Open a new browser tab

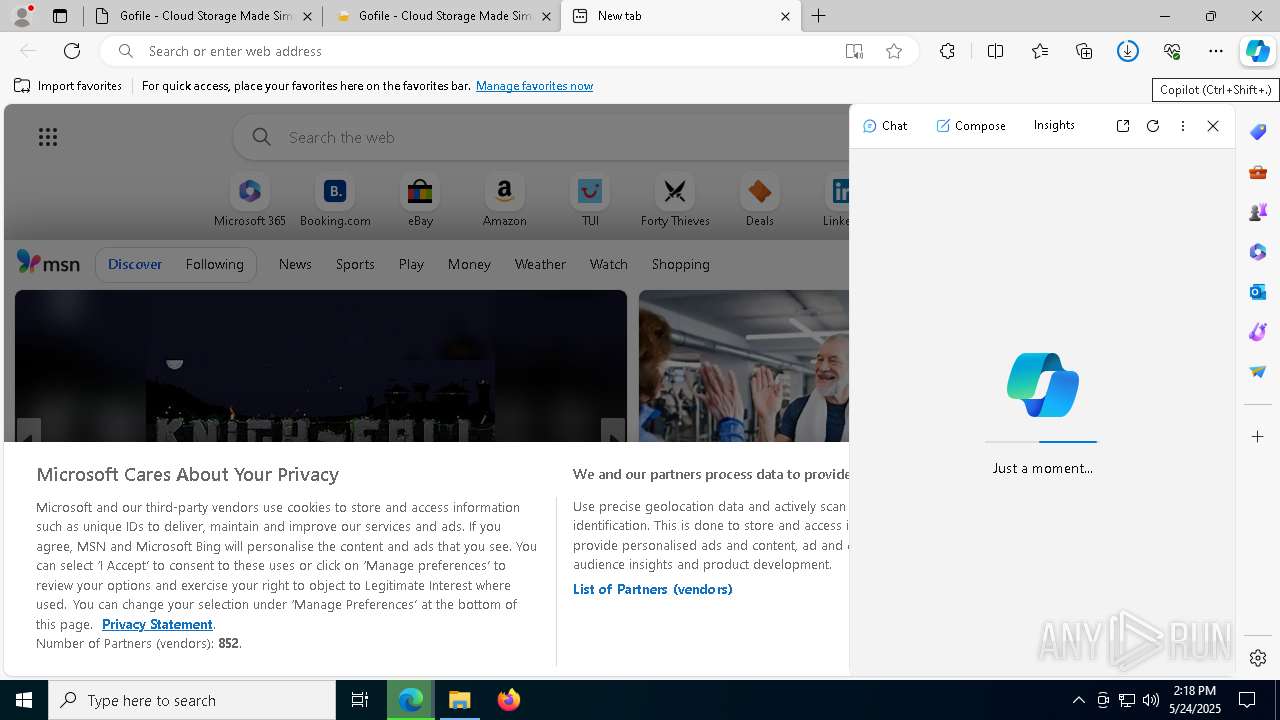click(x=818, y=16)
